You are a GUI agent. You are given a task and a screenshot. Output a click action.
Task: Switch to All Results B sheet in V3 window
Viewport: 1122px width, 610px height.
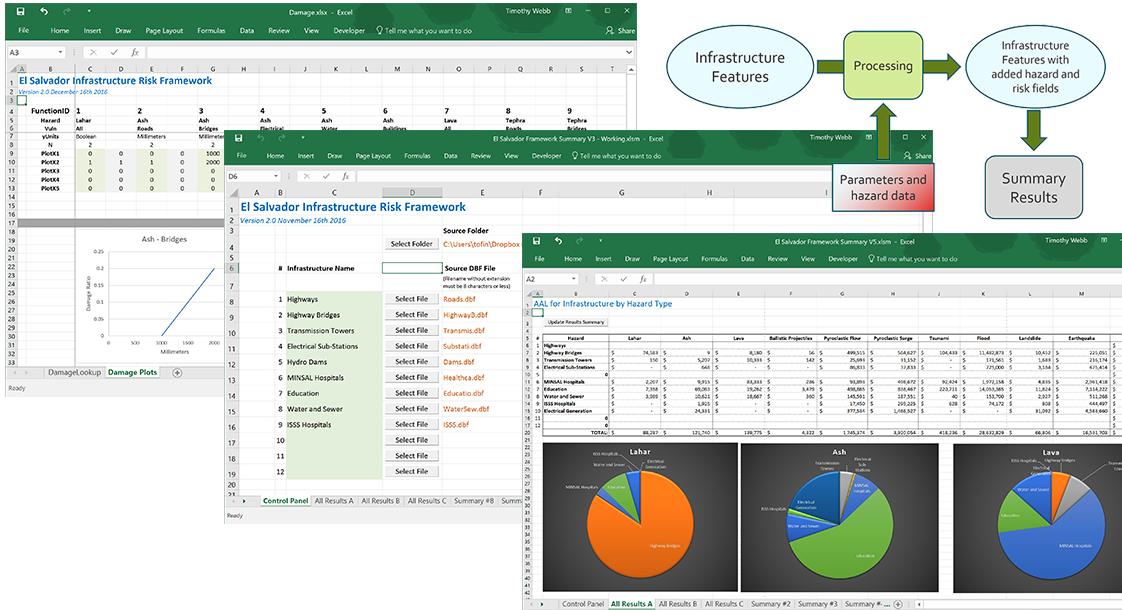pos(380,501)
